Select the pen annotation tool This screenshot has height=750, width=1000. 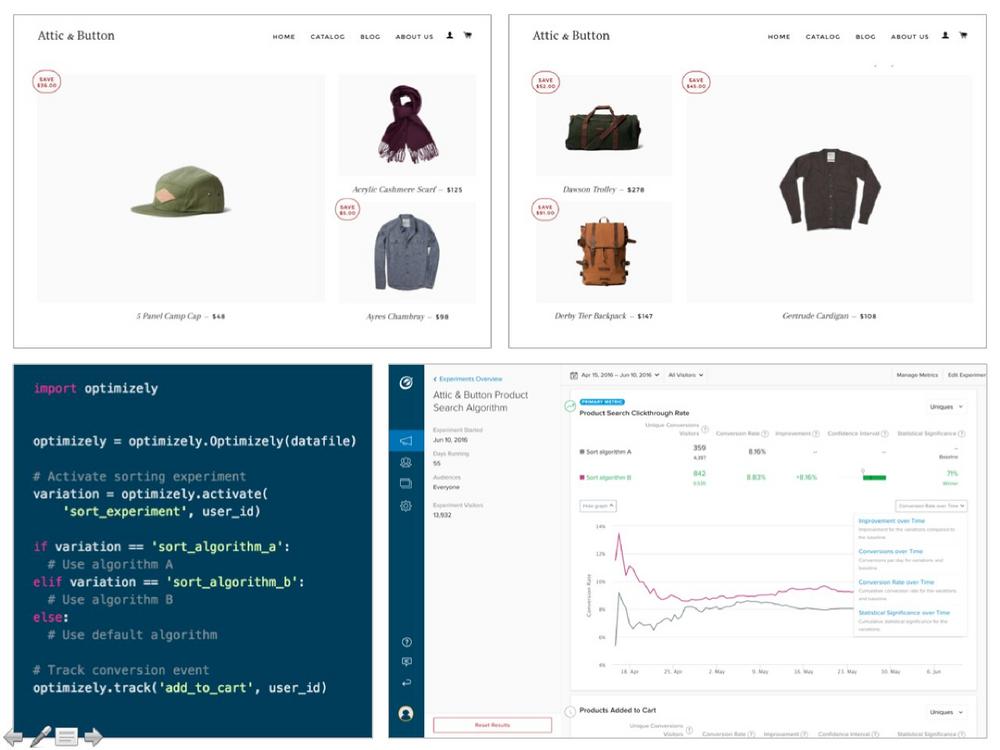(x=40, y=737)
